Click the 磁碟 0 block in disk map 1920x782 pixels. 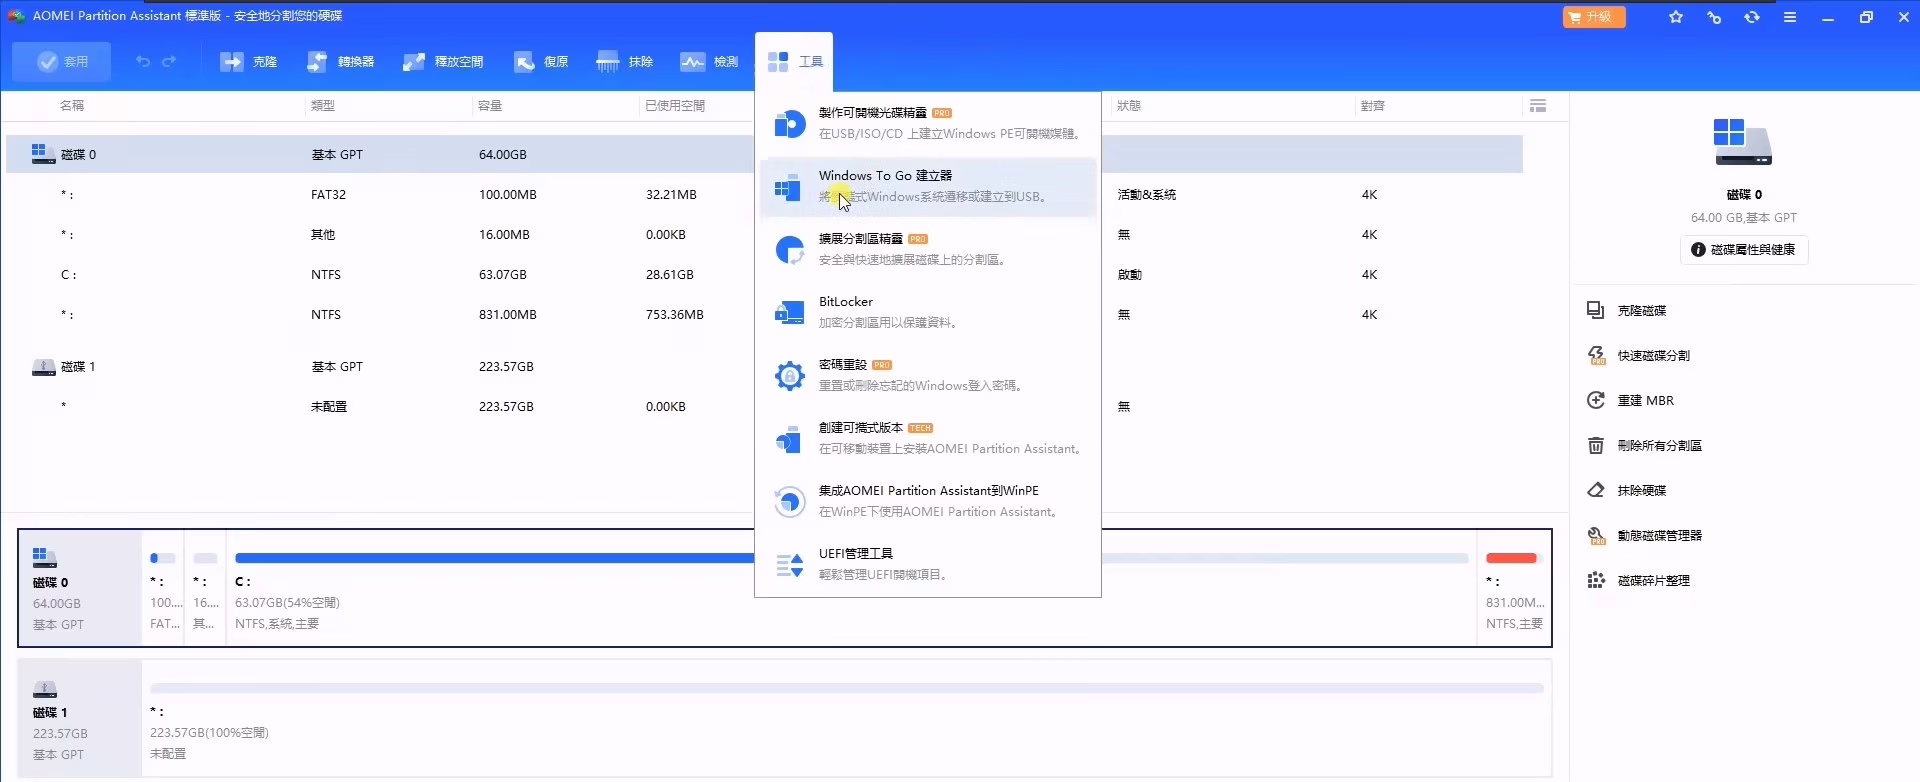80,588
